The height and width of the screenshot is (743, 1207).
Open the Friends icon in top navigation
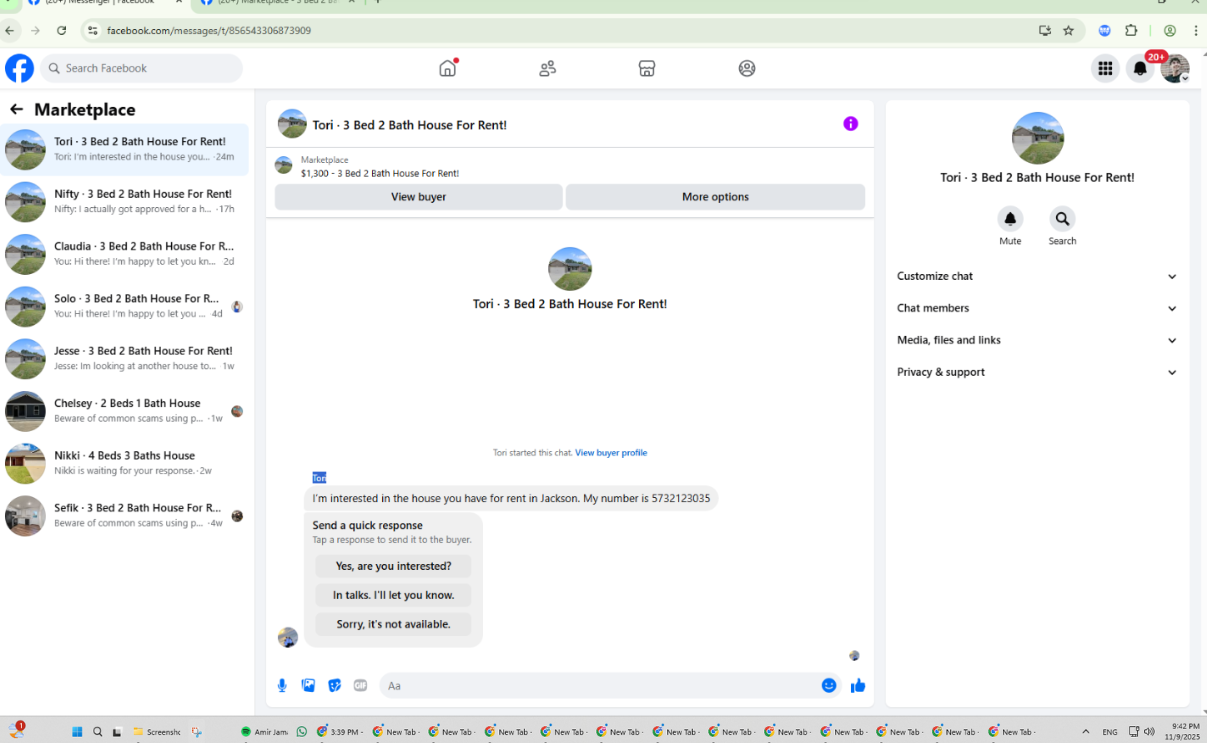pos(547,68)
